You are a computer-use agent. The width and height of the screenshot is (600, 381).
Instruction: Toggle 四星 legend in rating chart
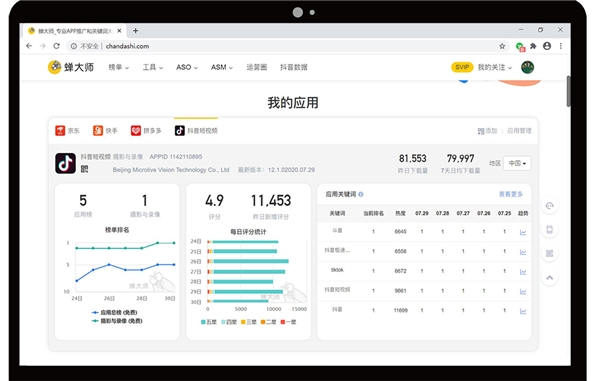(229, 322)
